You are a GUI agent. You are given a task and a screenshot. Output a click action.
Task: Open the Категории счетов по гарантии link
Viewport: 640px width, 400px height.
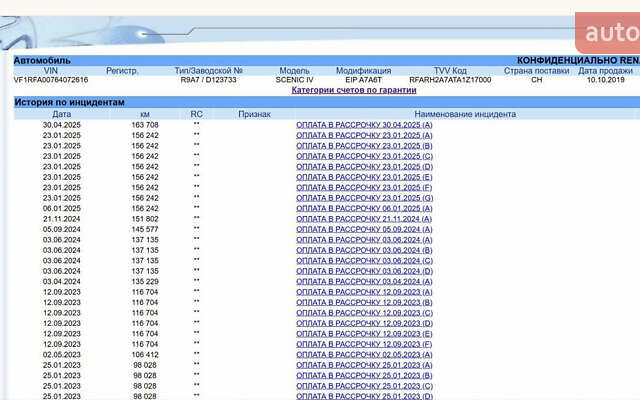coord(353,90)
